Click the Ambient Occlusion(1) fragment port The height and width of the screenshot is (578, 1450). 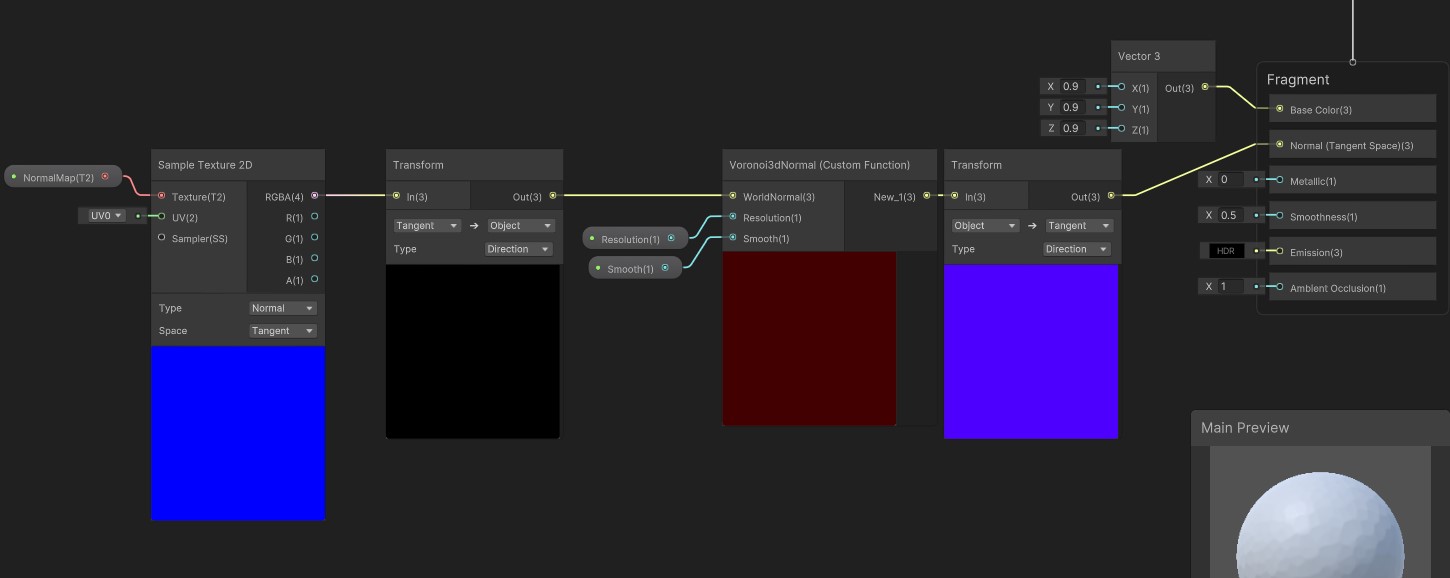click(x=1279, y=287)
